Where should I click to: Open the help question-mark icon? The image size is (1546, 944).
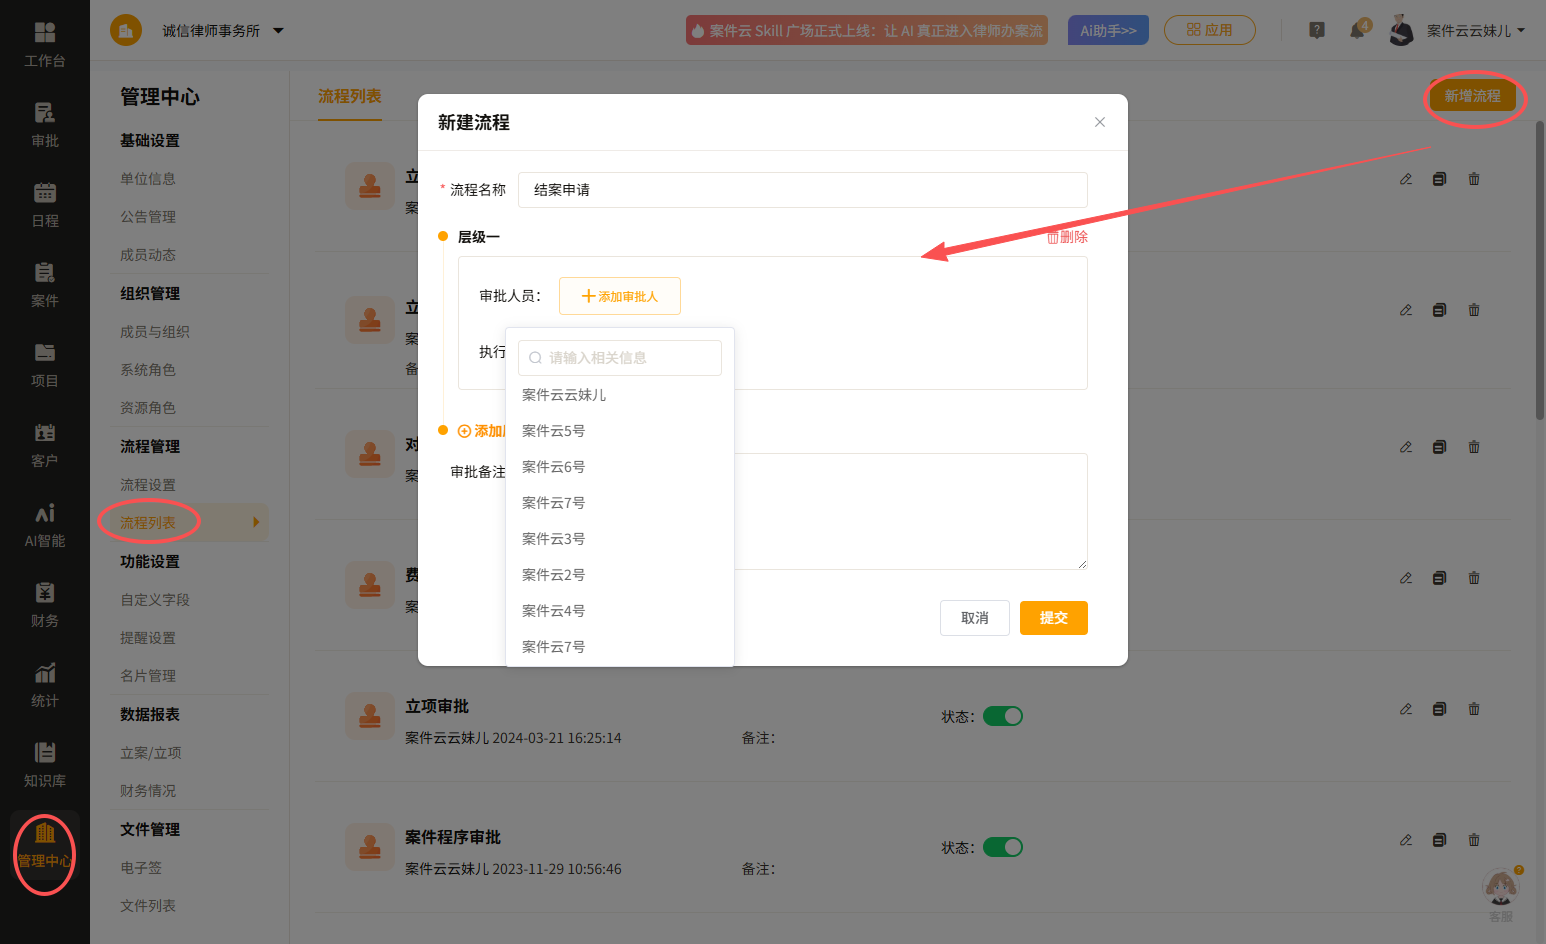[1317, 30]
